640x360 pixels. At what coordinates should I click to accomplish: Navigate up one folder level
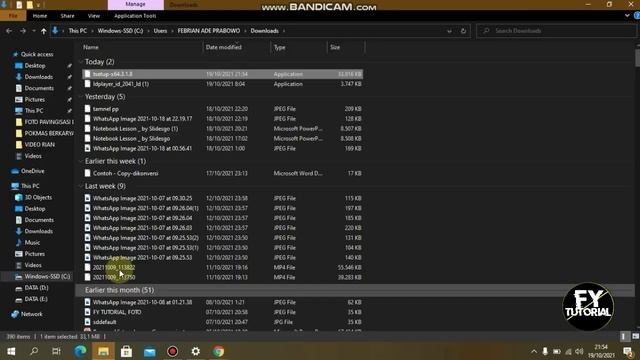(43, 31)
